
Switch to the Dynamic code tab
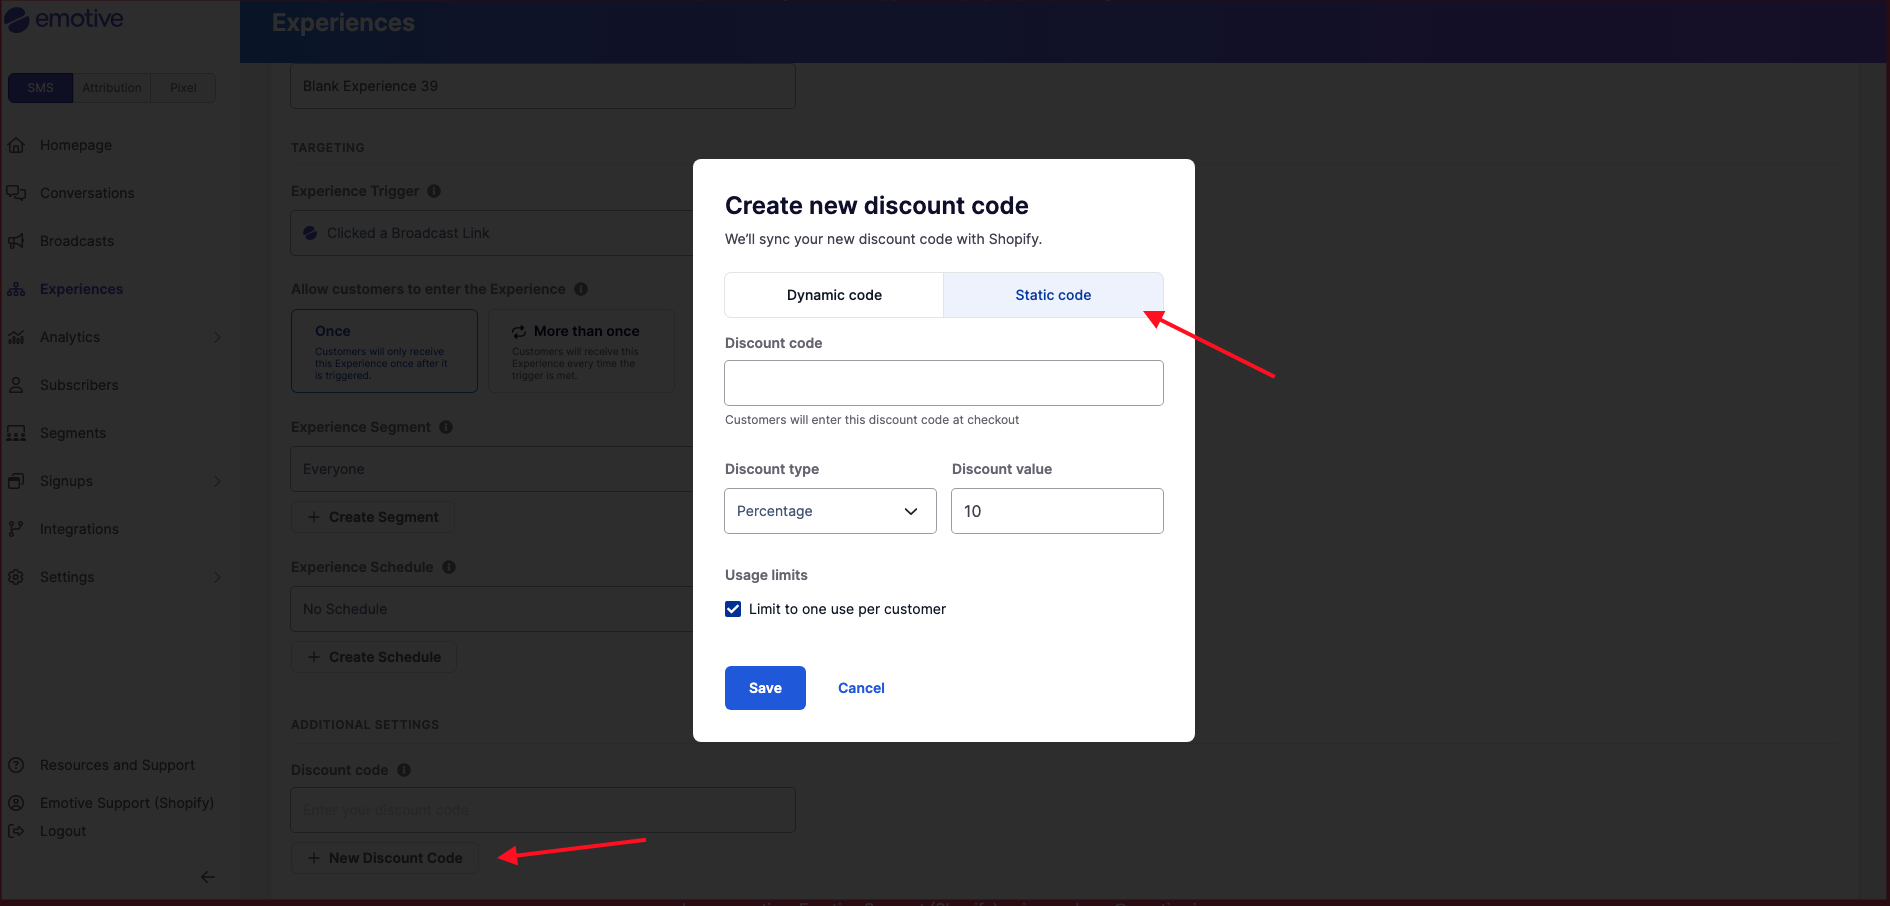(834, 295)
